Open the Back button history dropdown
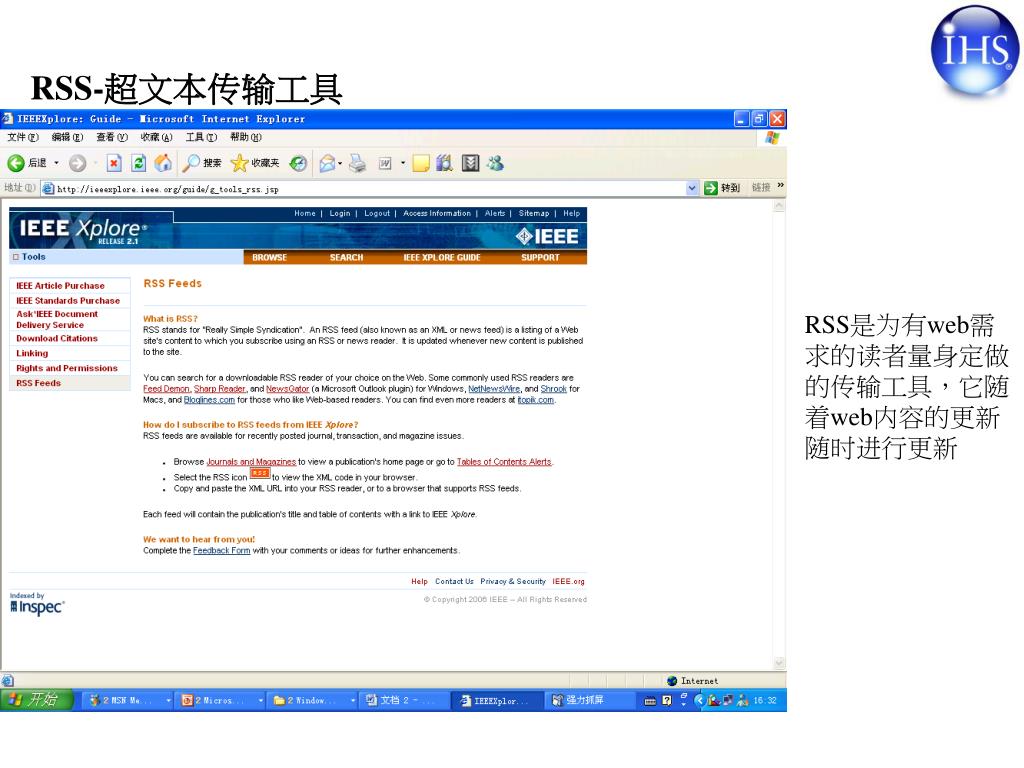1024x768 pixels. tap(56, 163)
